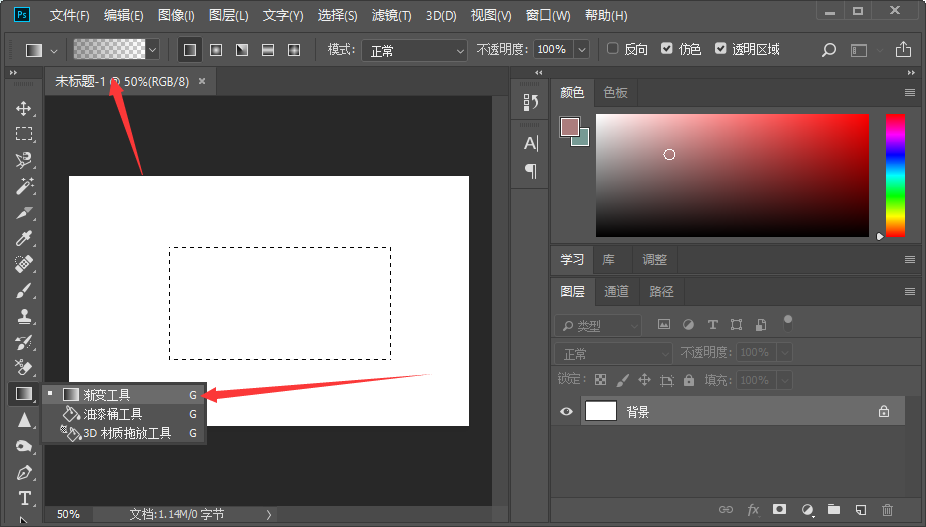Select the Move tool in toolbar
926x527 pixels.
(x=24, y=108)
